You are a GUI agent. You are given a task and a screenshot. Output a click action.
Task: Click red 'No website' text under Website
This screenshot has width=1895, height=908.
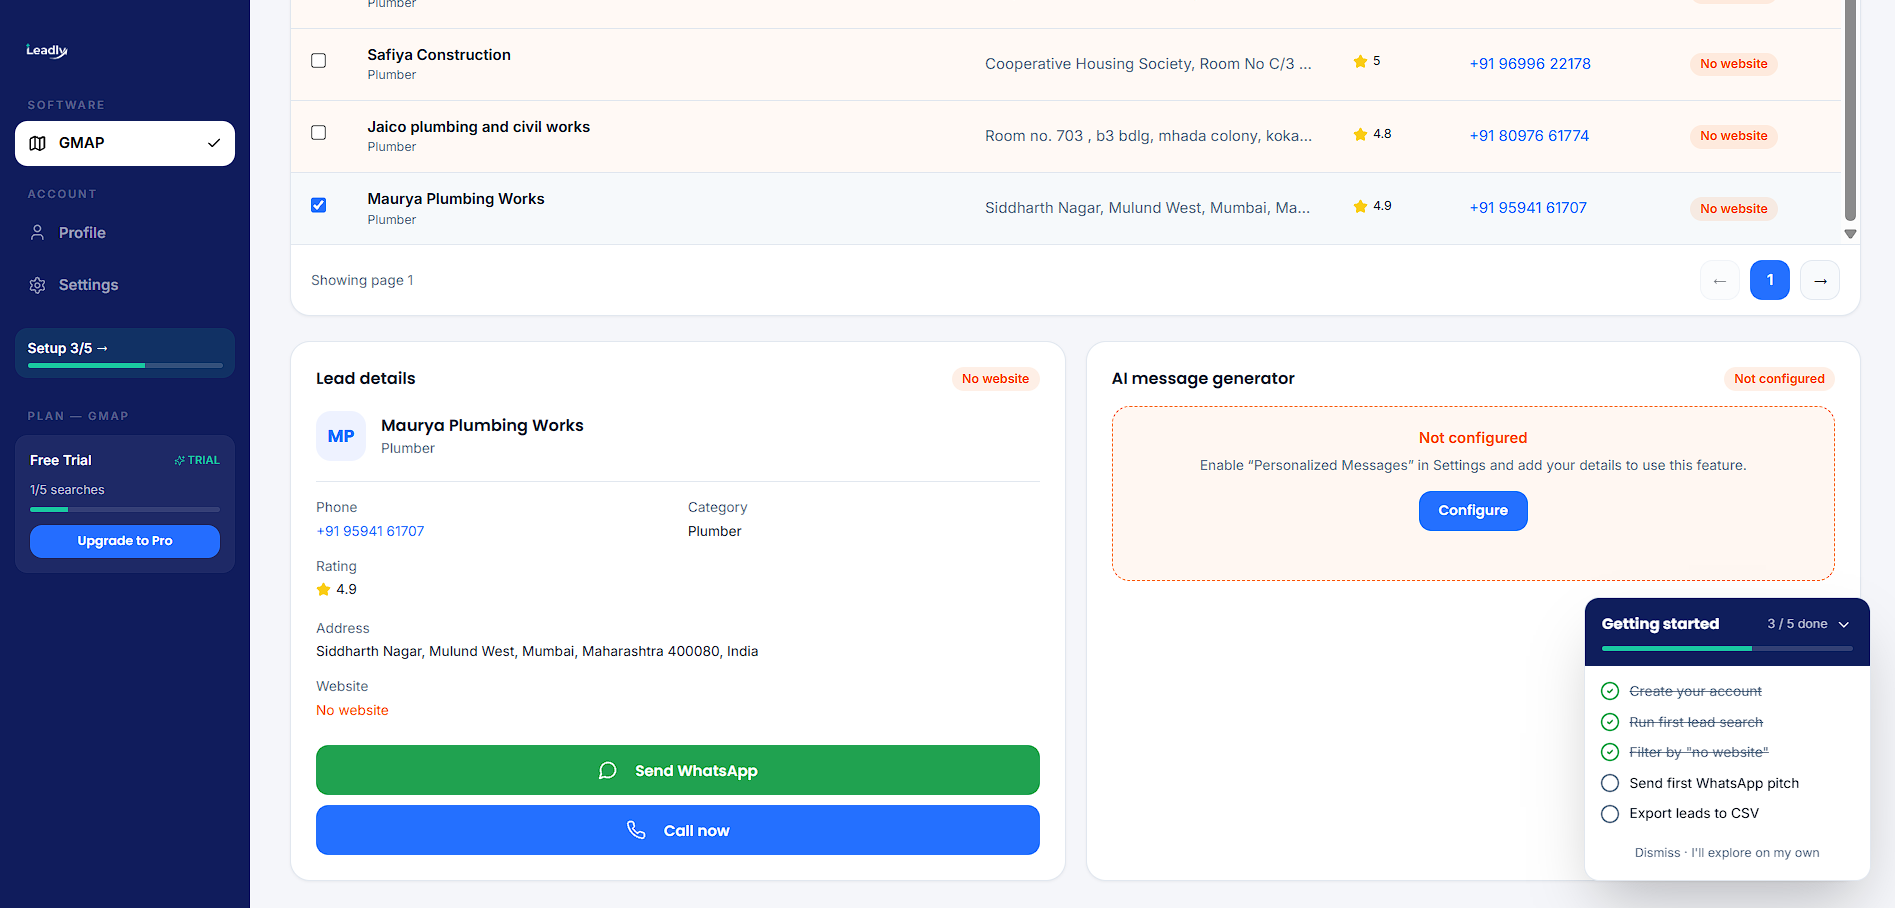point(352,710)
